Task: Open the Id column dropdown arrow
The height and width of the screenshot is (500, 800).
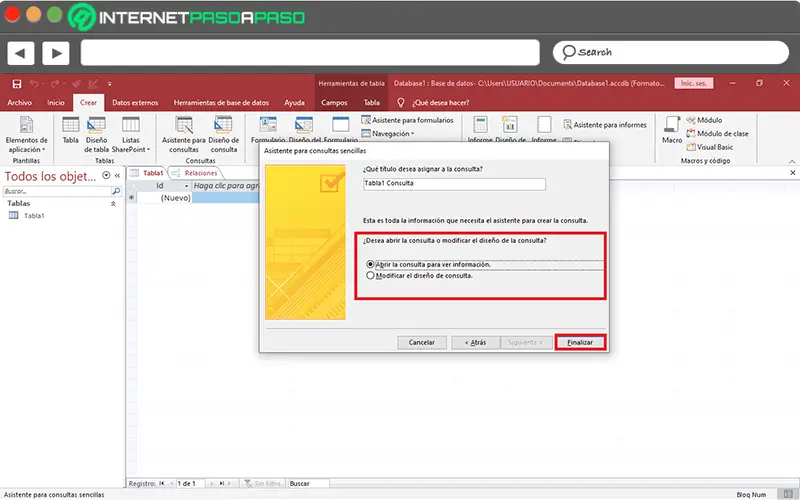Action: click(186, 186)
